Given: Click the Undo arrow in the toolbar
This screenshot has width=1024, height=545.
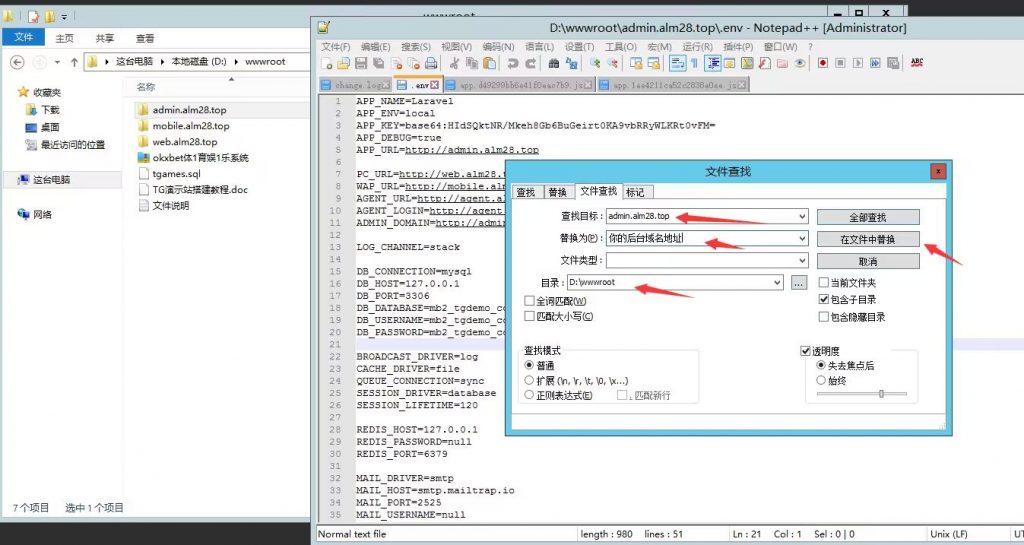Looking at the screenshot, I should pyautogui.click(x=511, y=63).
